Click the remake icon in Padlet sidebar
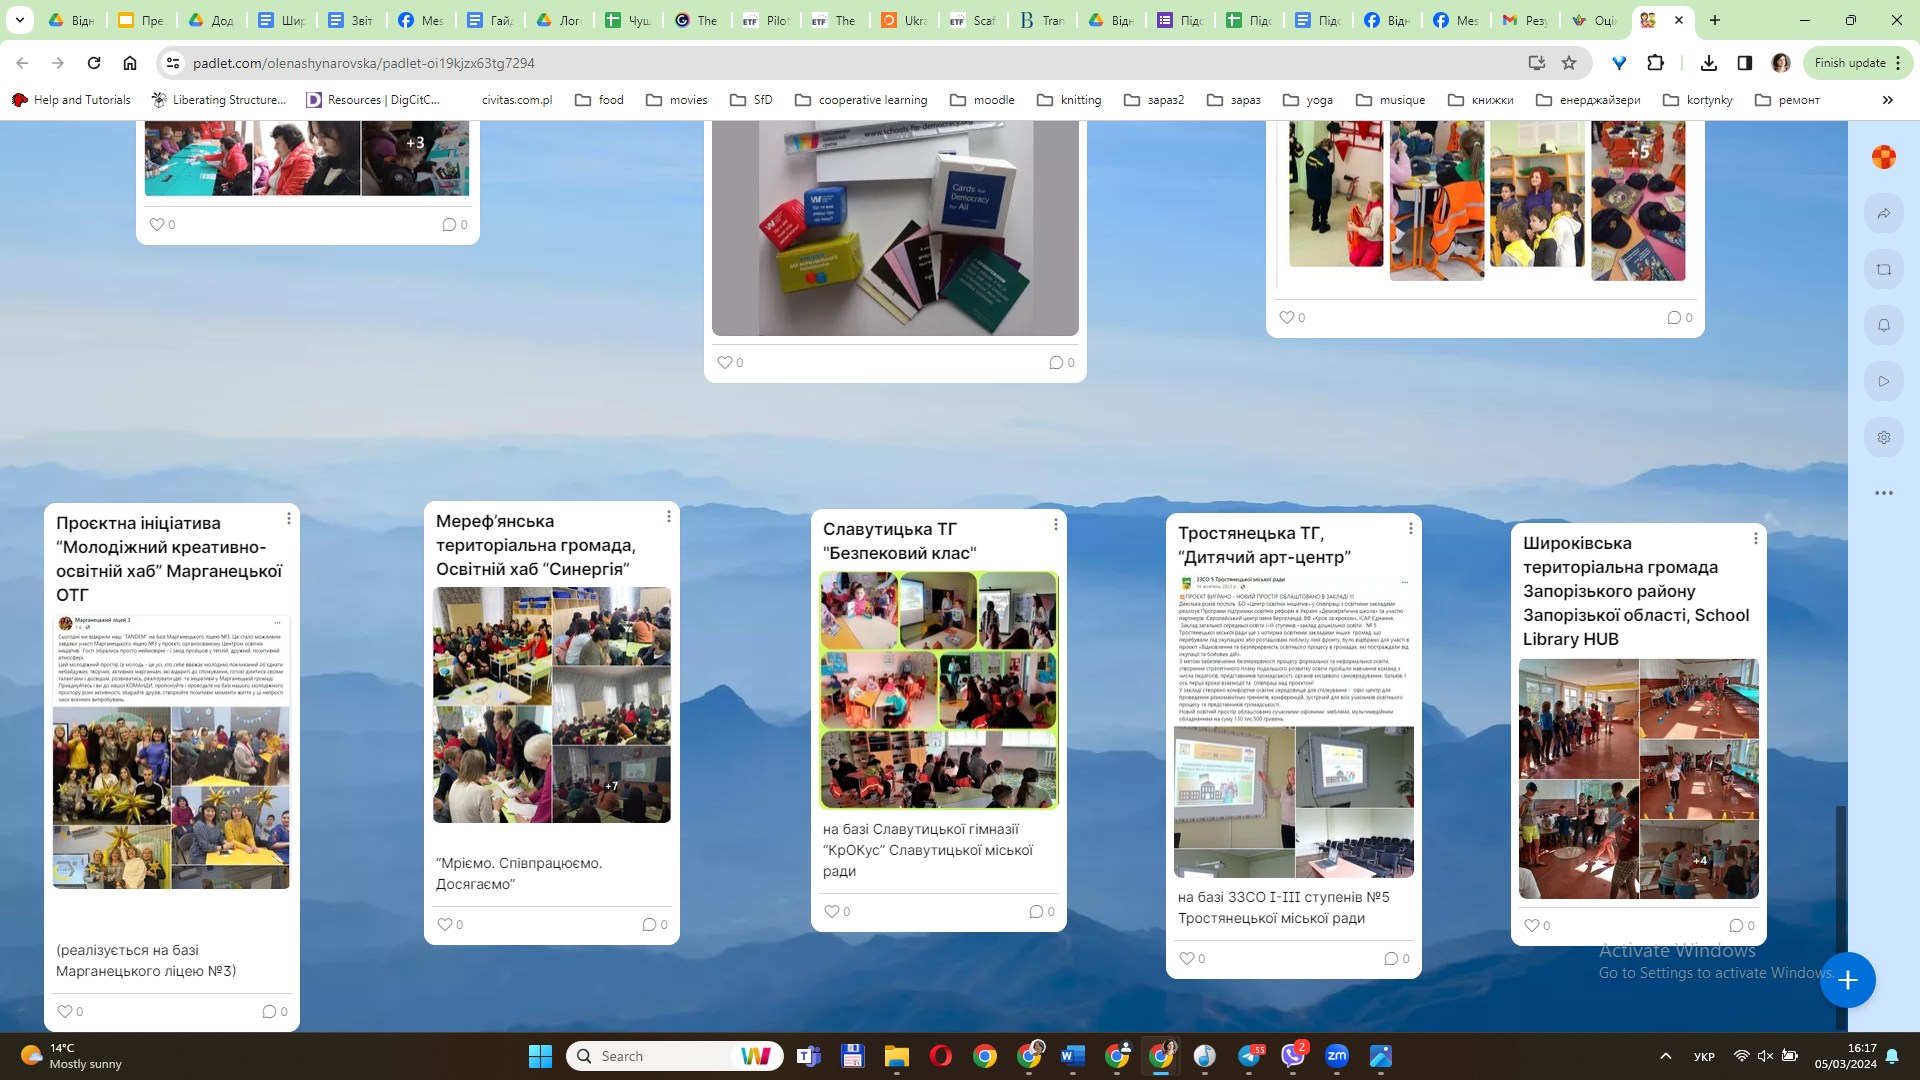This screenshot has height=1080, width=1920. [x=1884, y=269]
